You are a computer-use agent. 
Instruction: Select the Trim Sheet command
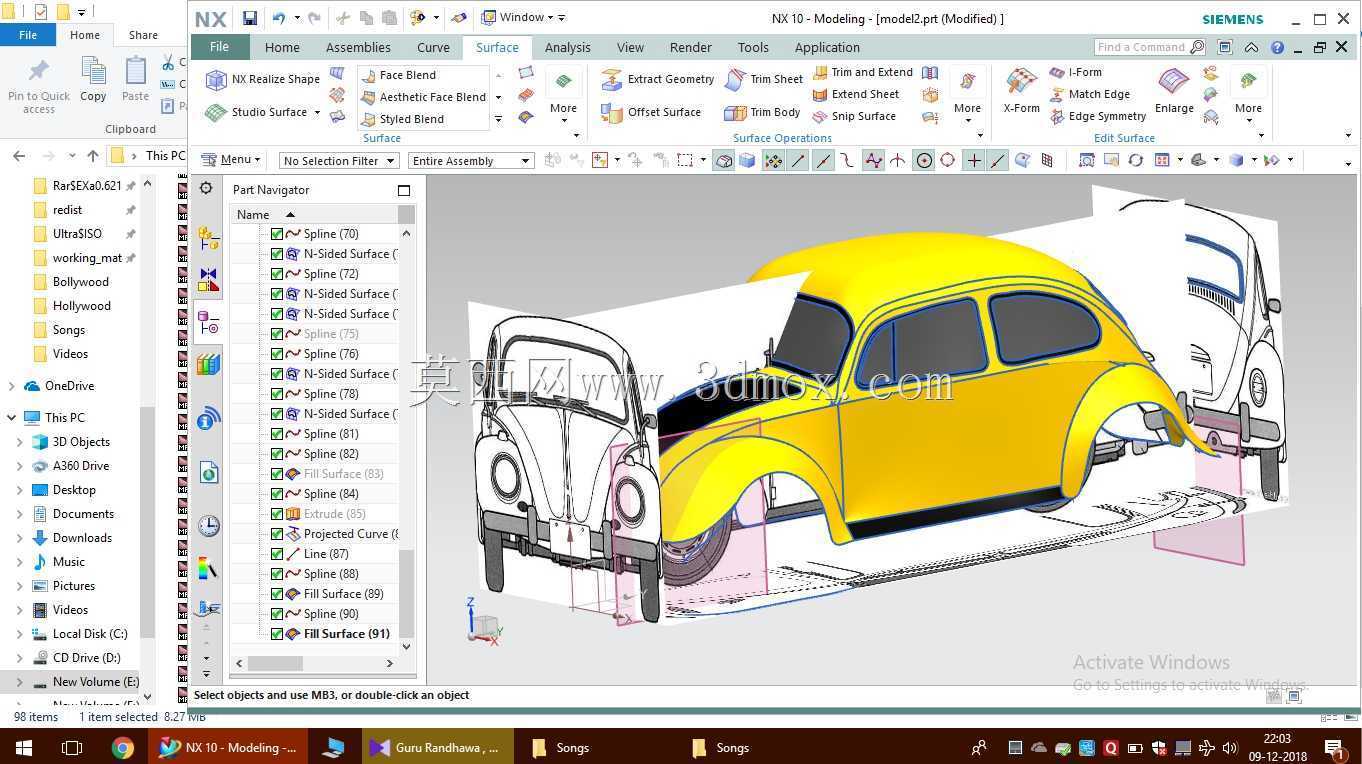tap(764, 79)
